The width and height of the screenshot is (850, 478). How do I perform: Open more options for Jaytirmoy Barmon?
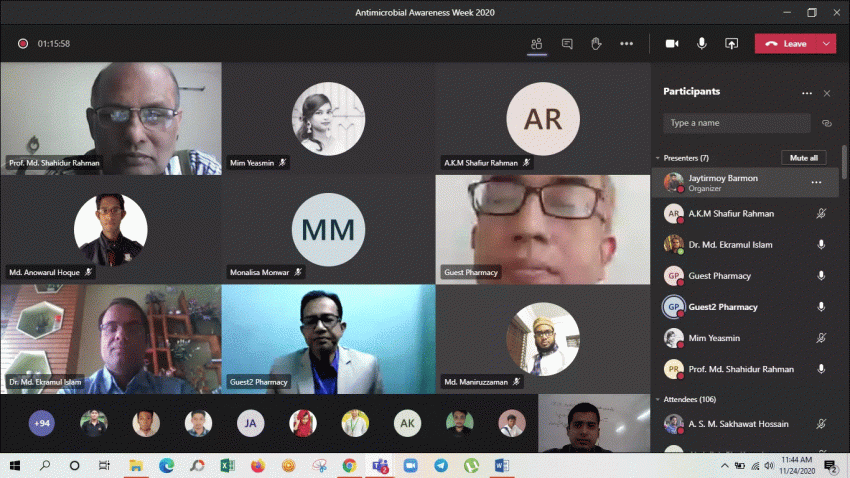(x=816, y=183)
